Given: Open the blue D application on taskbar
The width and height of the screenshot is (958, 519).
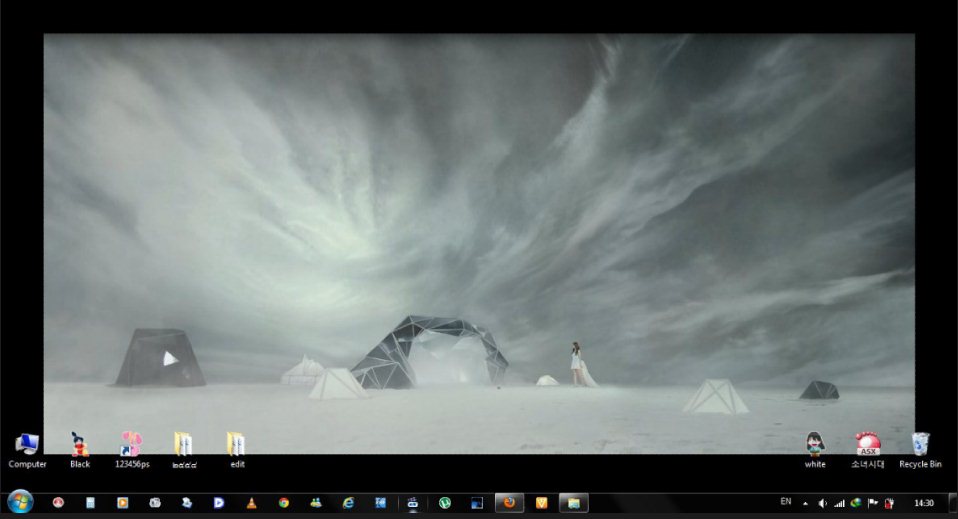Looking at the screenshot, I should coord(219,503).
